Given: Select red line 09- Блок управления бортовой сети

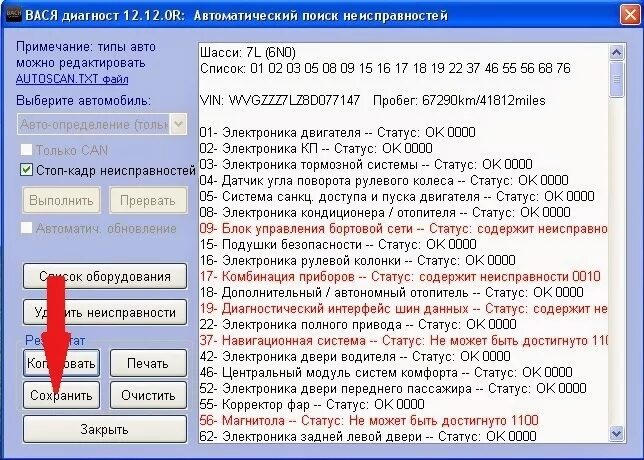Looking at the screenshot, I should pyautogui.click(x=403, y=228).
